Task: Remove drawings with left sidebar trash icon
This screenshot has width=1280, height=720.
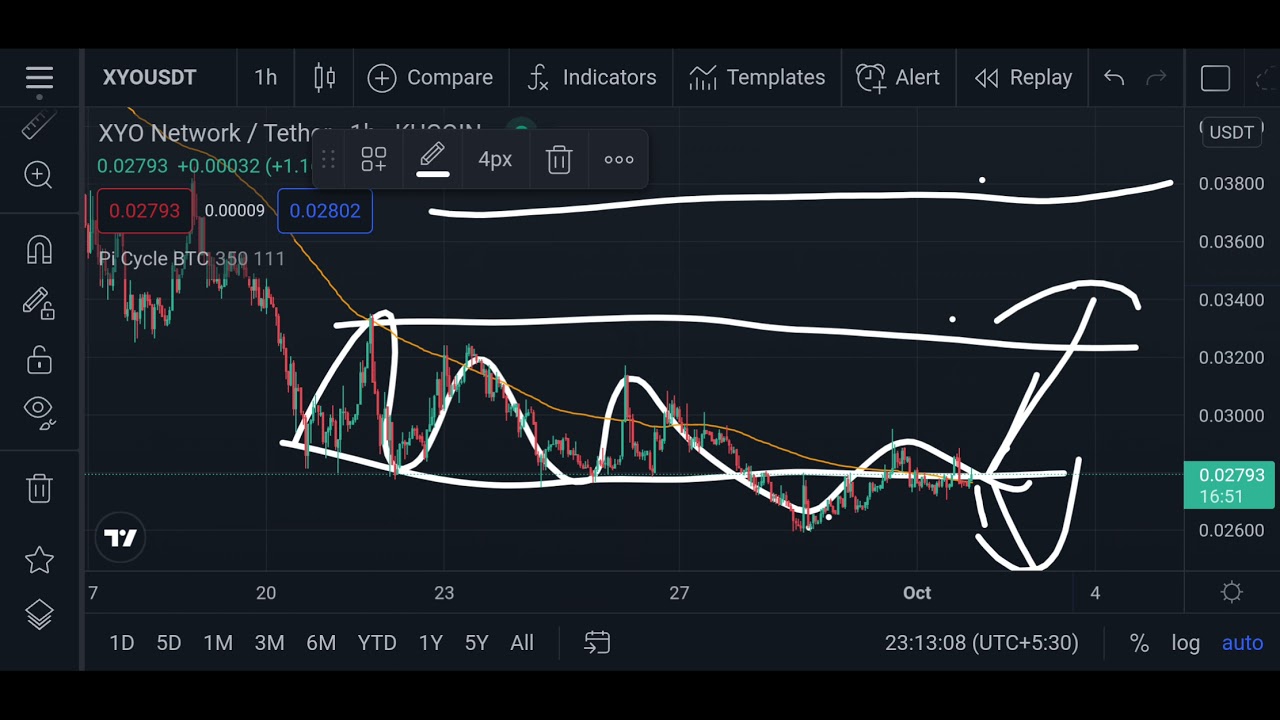Action: click(x=39, y=488)
